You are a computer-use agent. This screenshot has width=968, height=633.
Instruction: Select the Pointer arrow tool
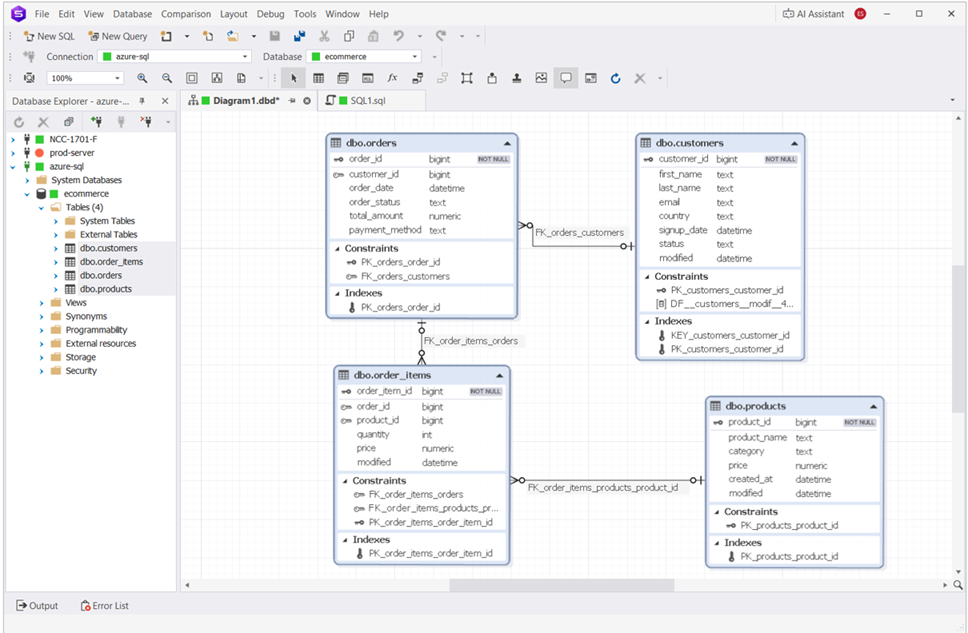pyautogui.click(x=293, y=78)
